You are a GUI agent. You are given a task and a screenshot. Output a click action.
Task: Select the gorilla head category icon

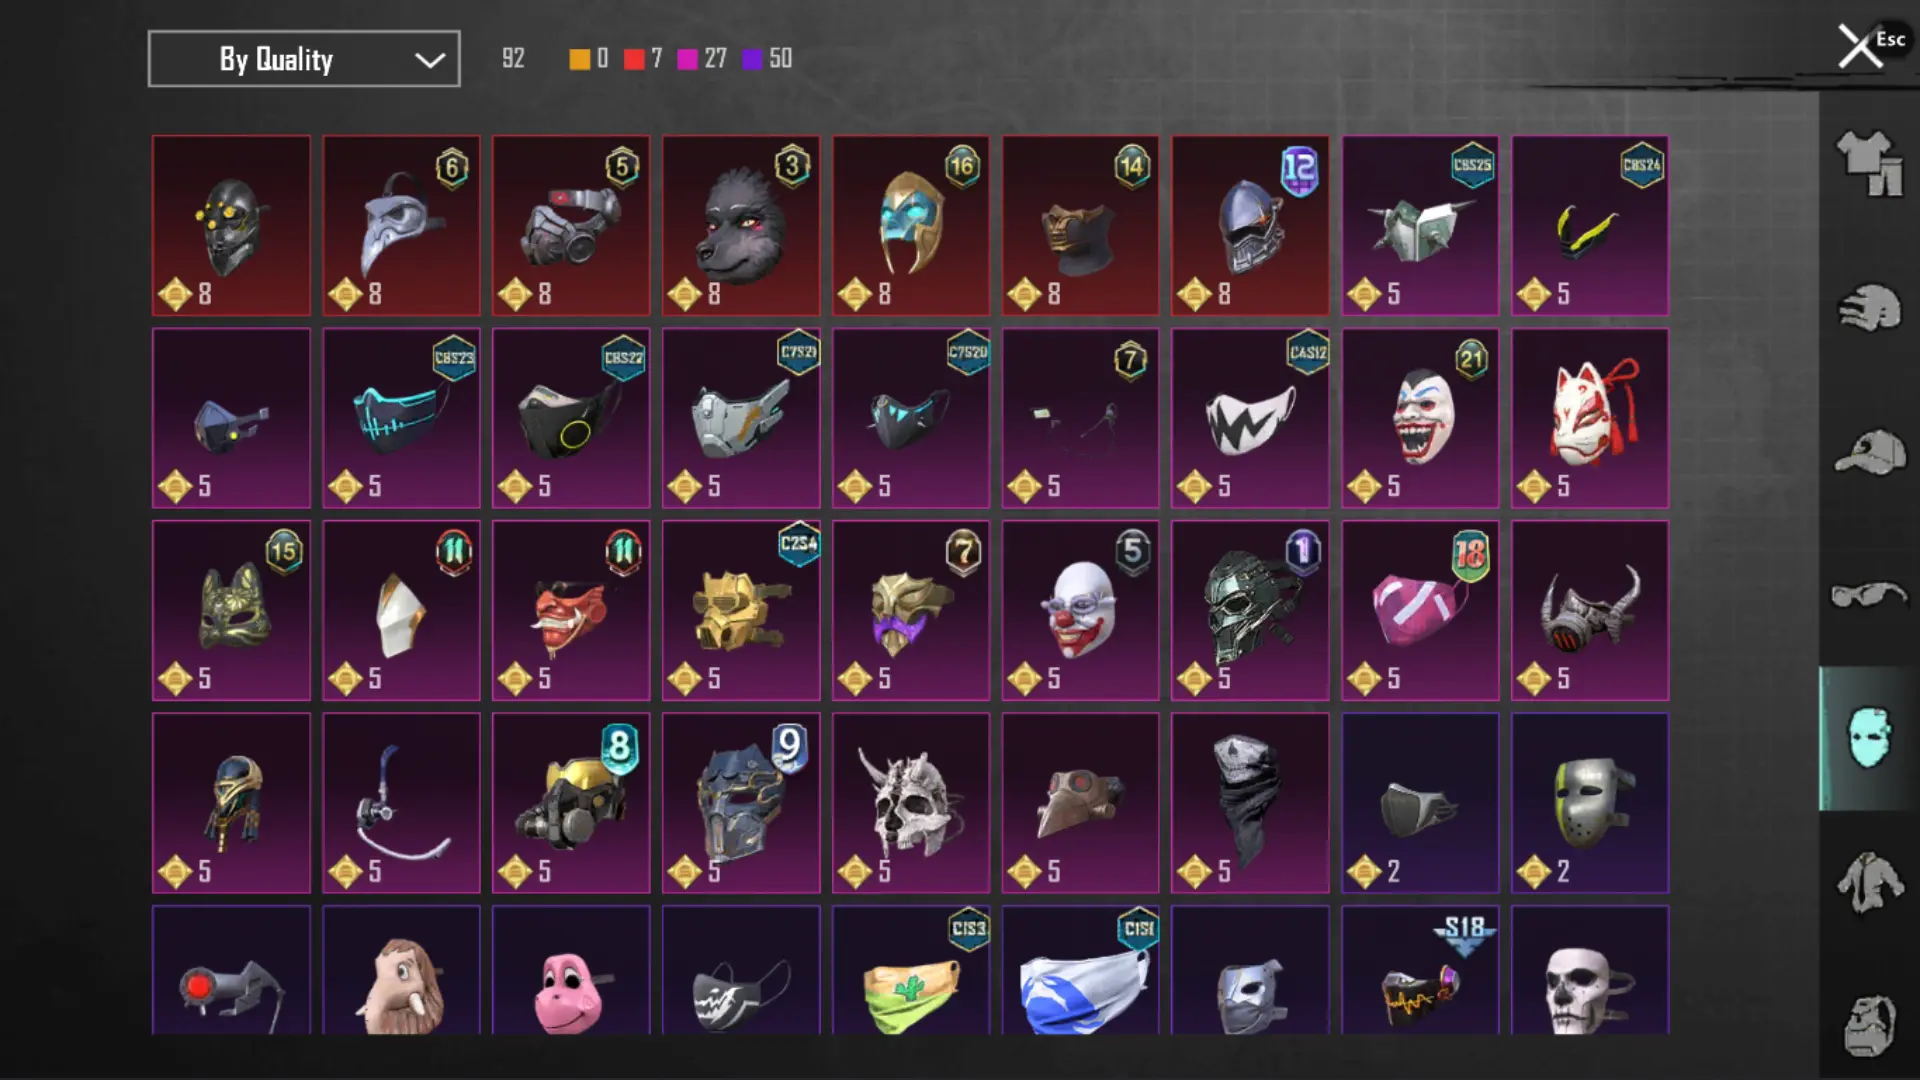tap(1869, 1024)
